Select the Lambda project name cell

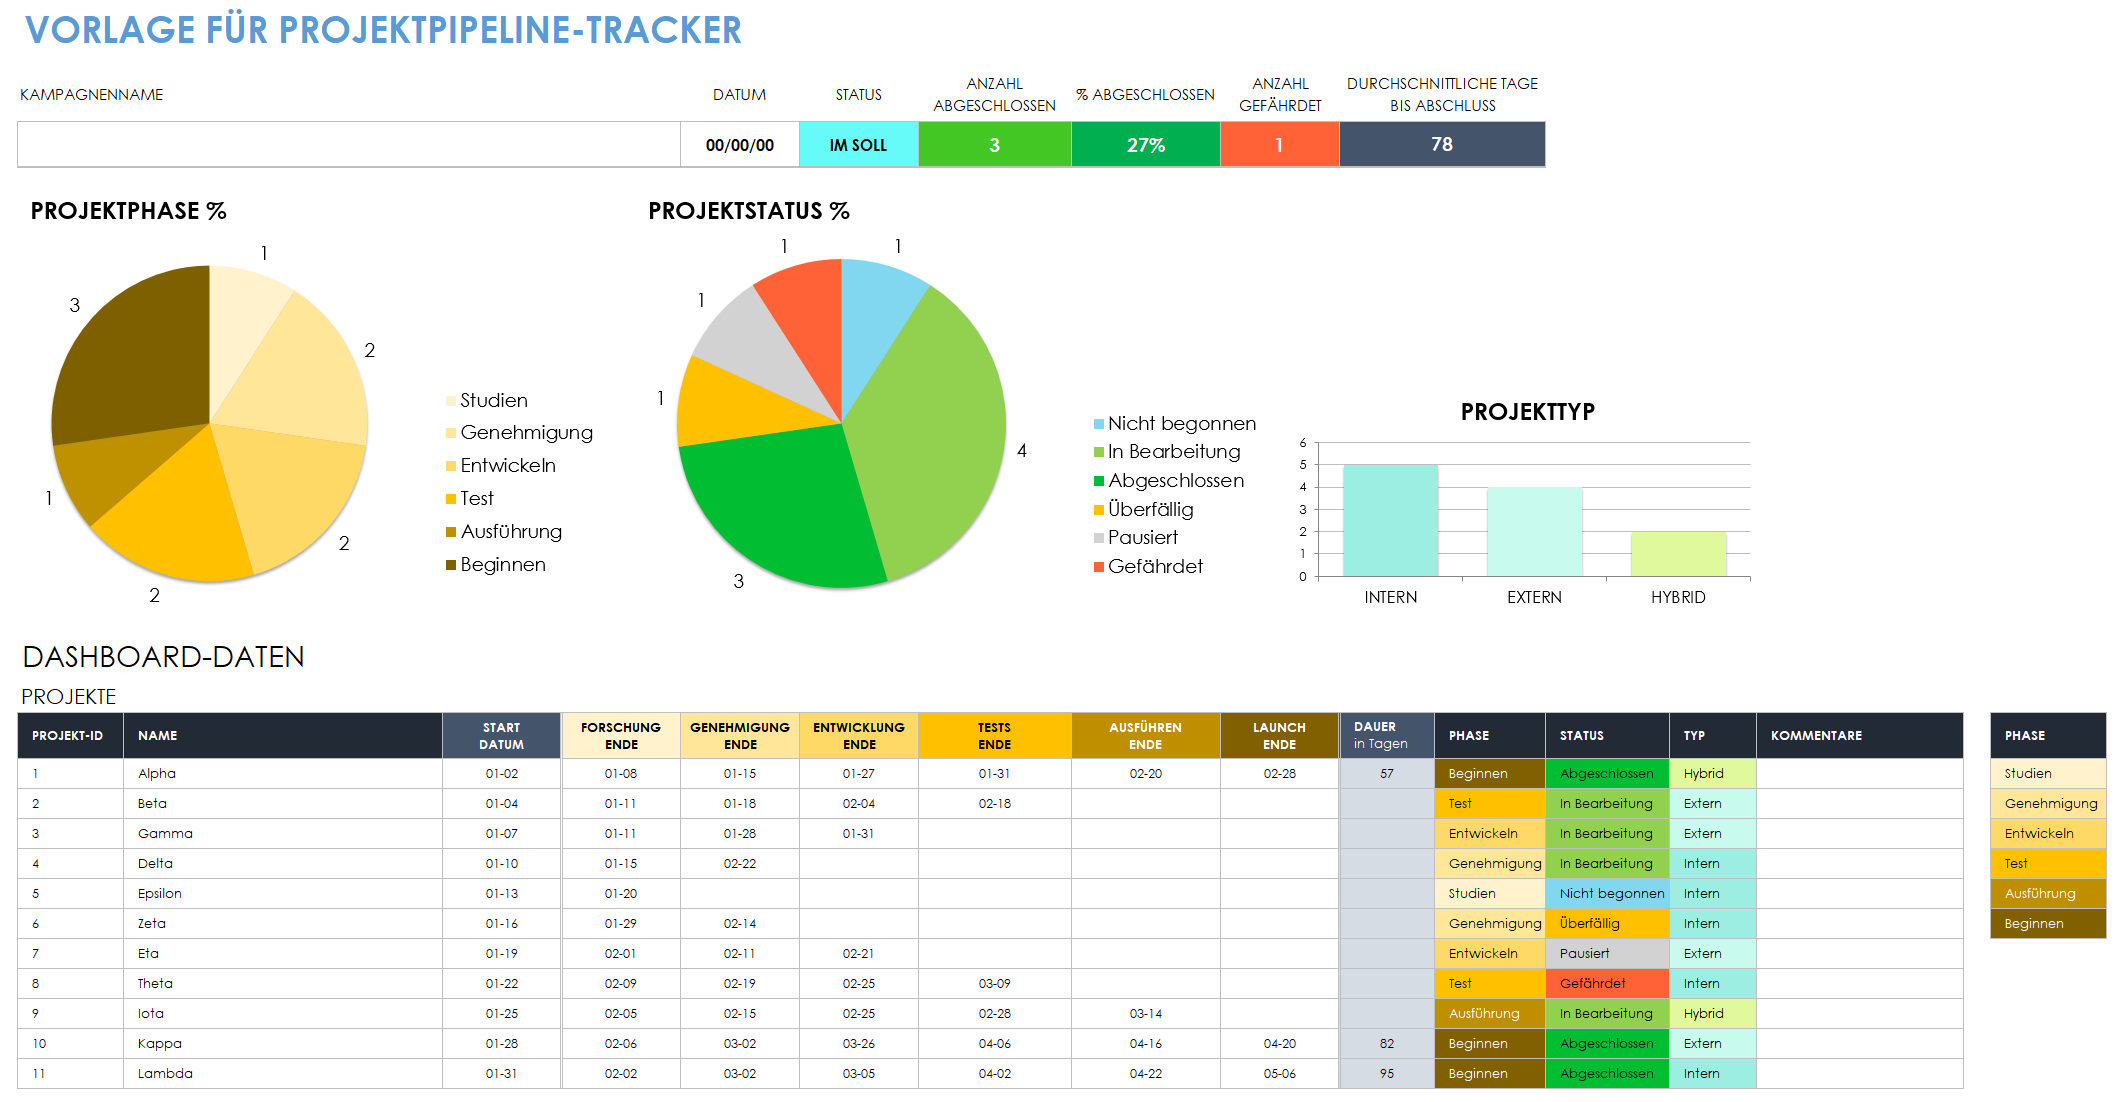[283, 1074]
